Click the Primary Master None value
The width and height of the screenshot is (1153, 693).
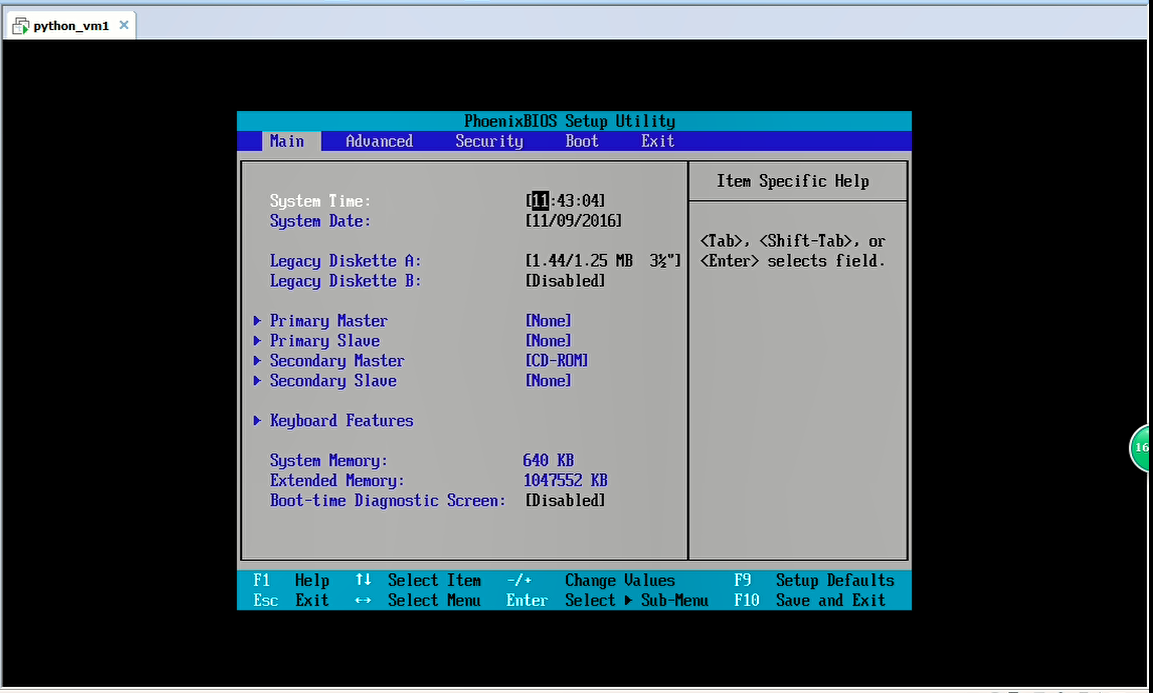(x=549, y=321)
